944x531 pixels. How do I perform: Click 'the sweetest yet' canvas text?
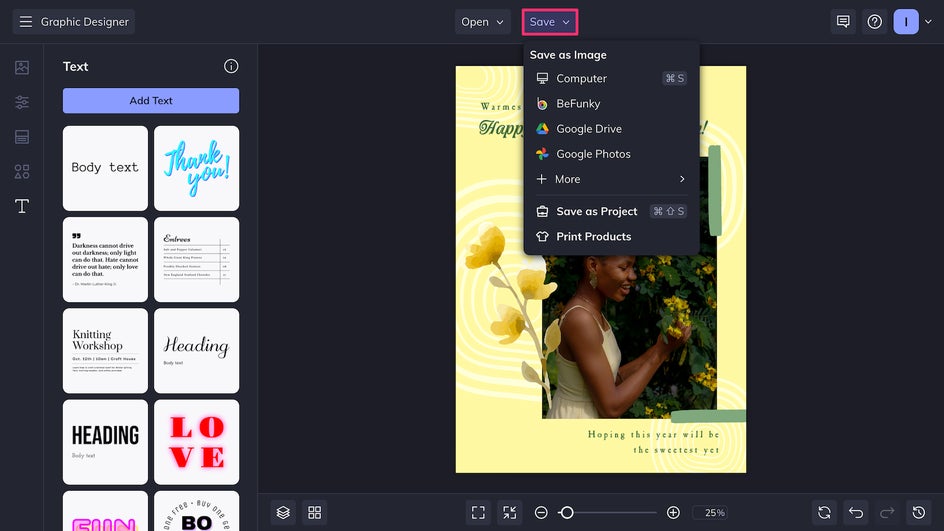click(676, 450)
